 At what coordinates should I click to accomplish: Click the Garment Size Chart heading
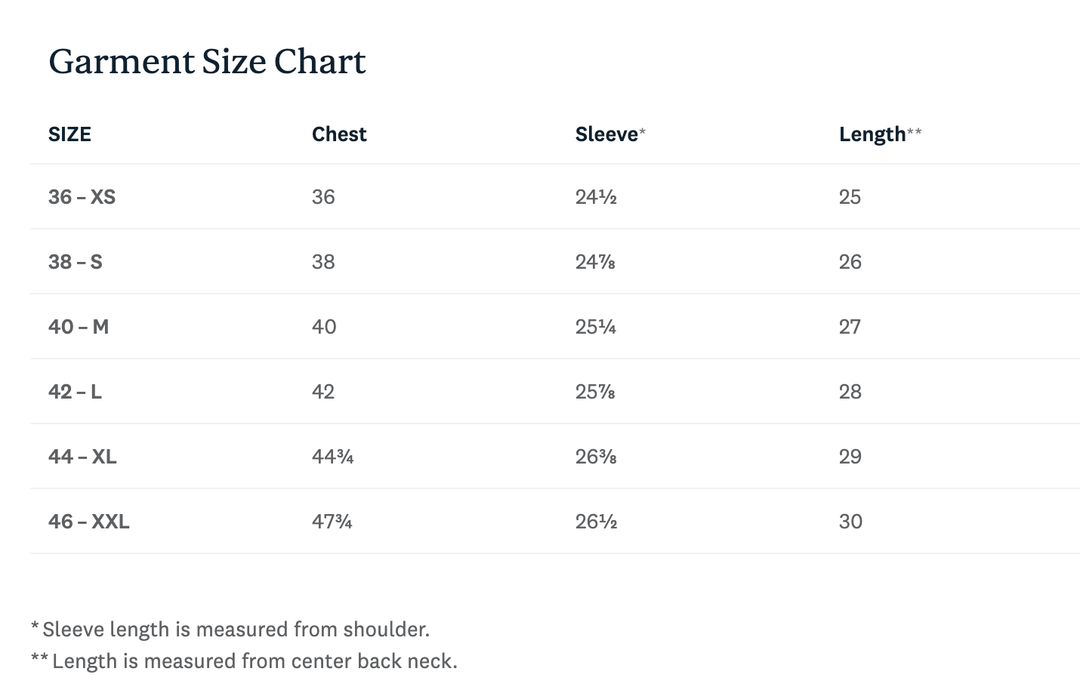207,62
